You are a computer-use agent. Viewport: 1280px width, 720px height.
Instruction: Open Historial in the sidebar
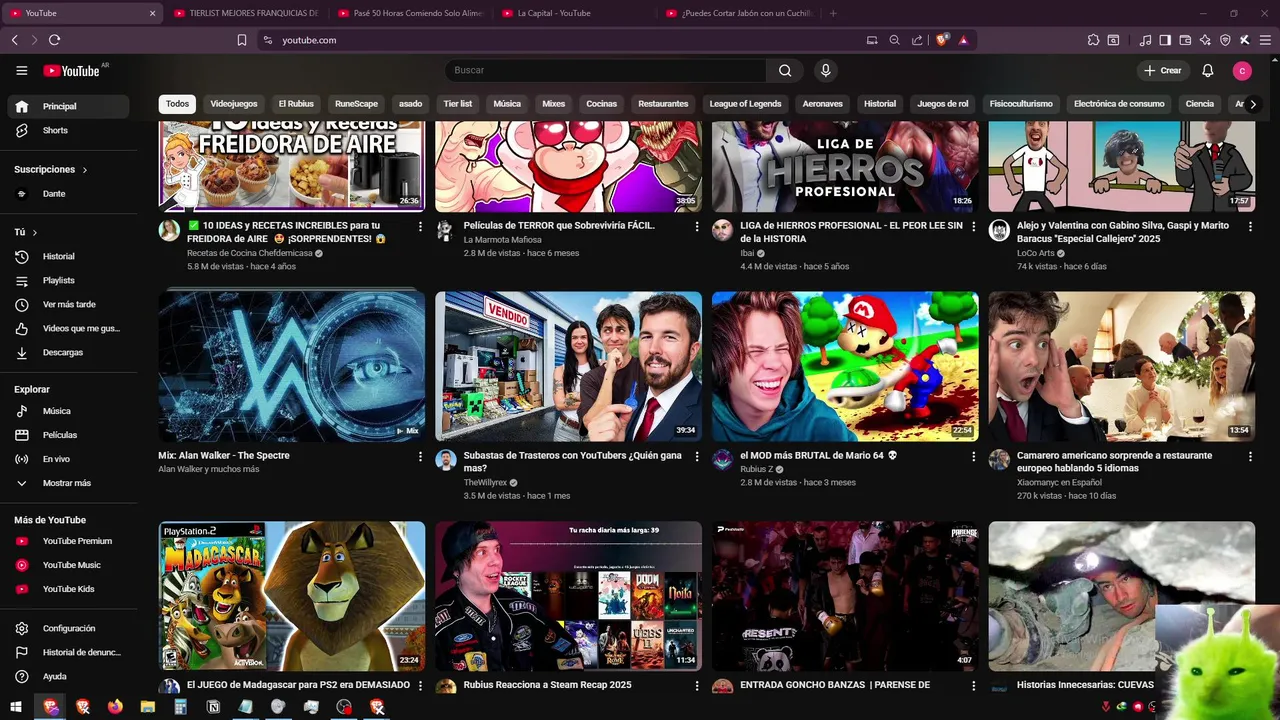(x=68, y=256)
